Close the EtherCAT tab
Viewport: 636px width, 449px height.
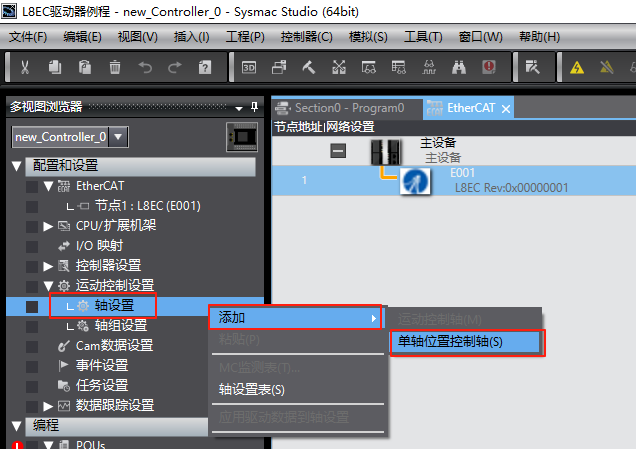pos(505,109)
